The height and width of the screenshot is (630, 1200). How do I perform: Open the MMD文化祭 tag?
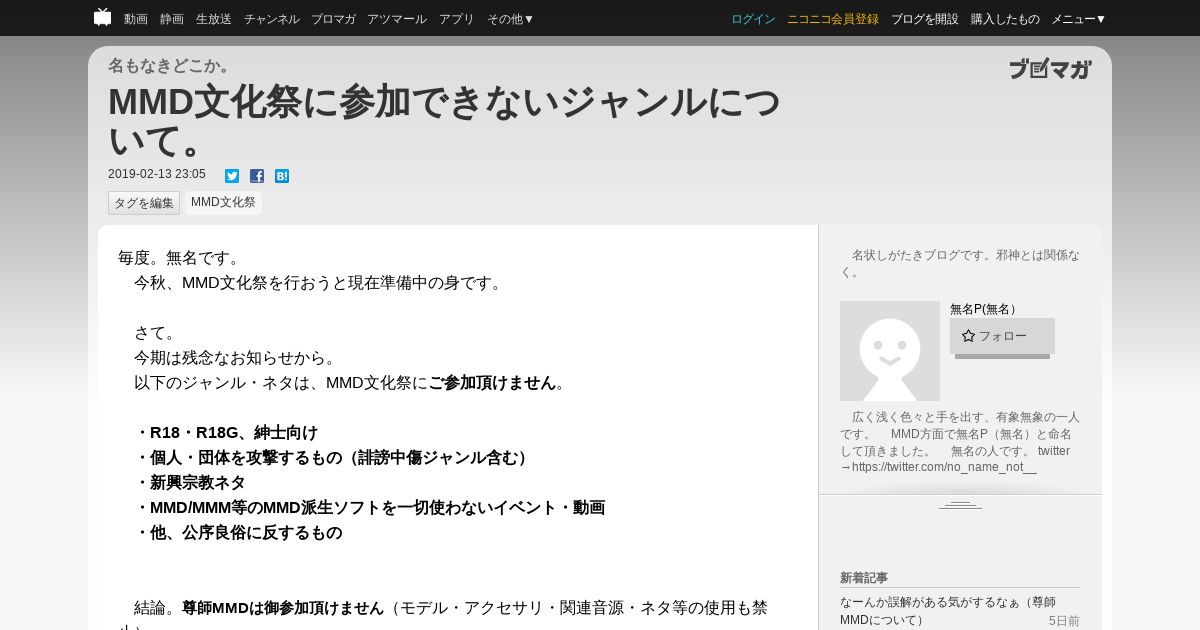[223, 203]
